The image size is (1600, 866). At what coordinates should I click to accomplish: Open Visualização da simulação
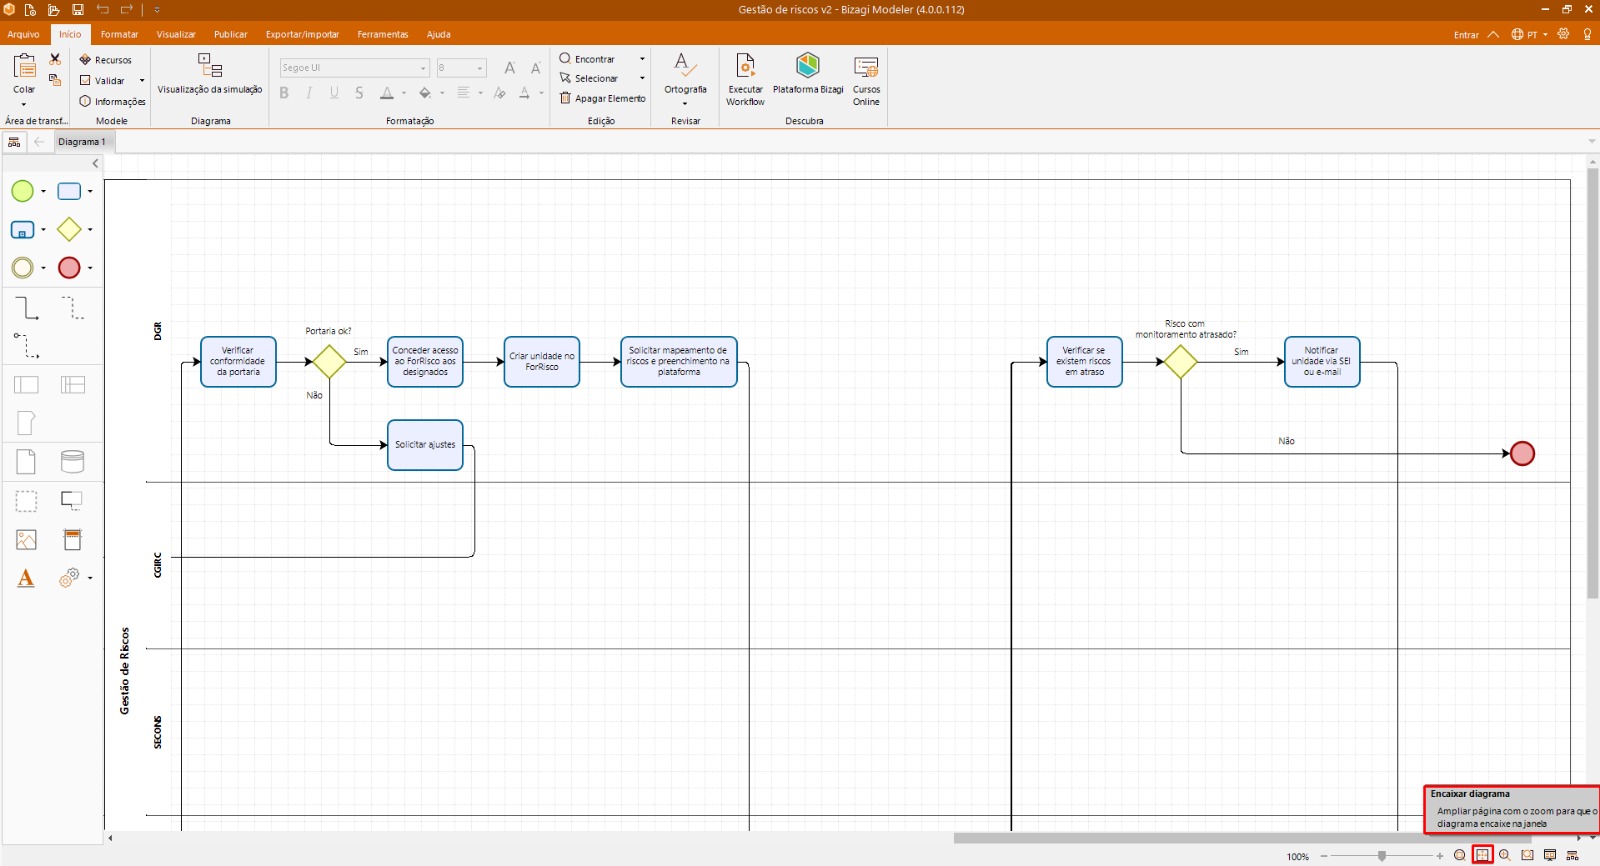coord(210,75)
